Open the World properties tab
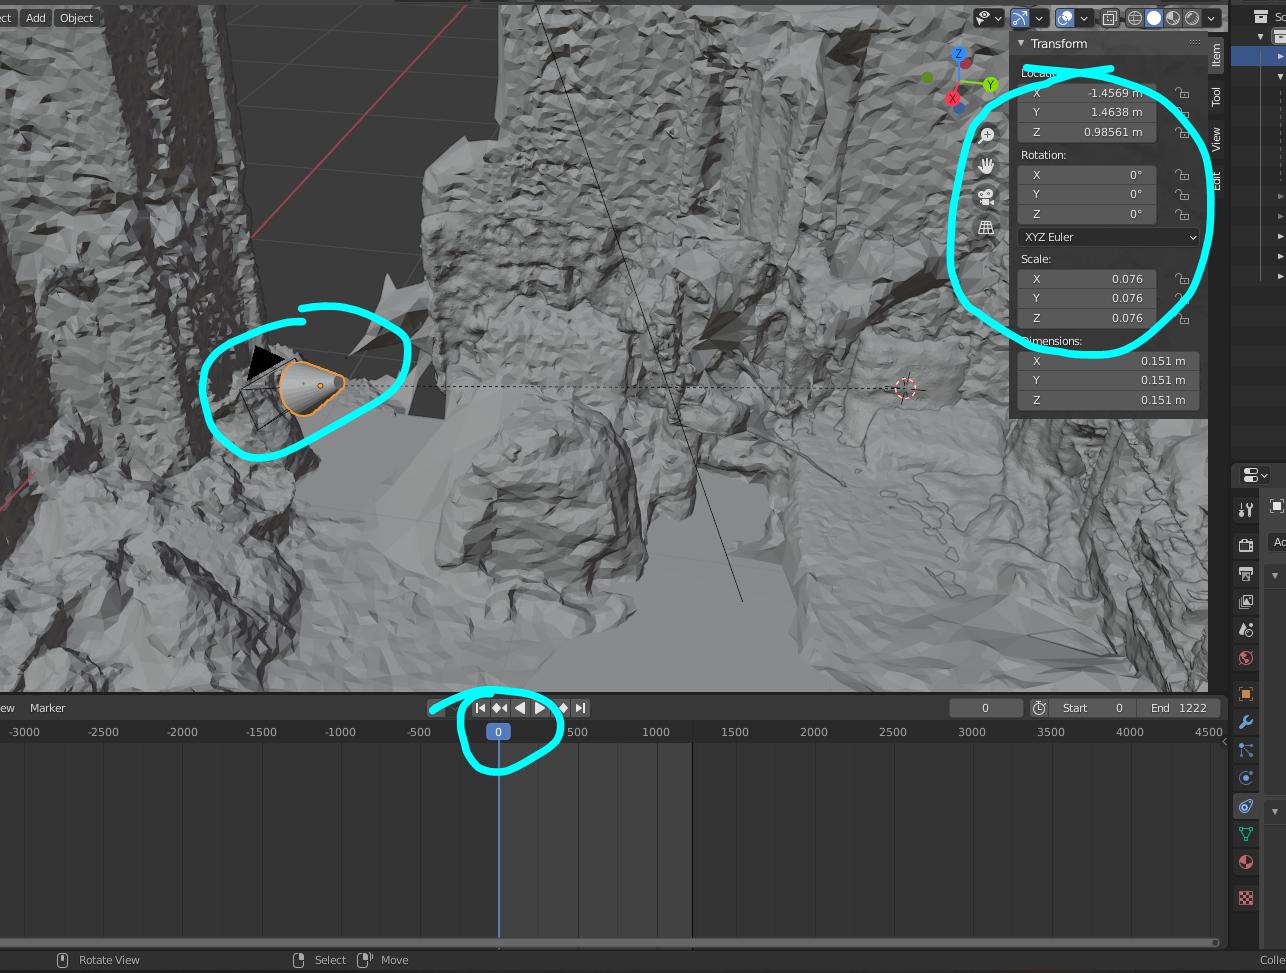The image size is (1286, 973). [x=1246, y=657]
